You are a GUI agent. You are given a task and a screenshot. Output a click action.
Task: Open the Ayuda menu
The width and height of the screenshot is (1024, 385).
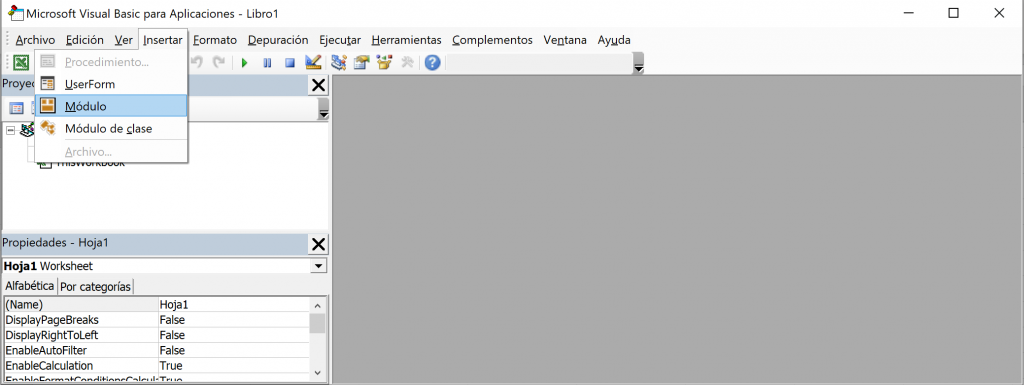pyautogui.click(x=614, y=40)
